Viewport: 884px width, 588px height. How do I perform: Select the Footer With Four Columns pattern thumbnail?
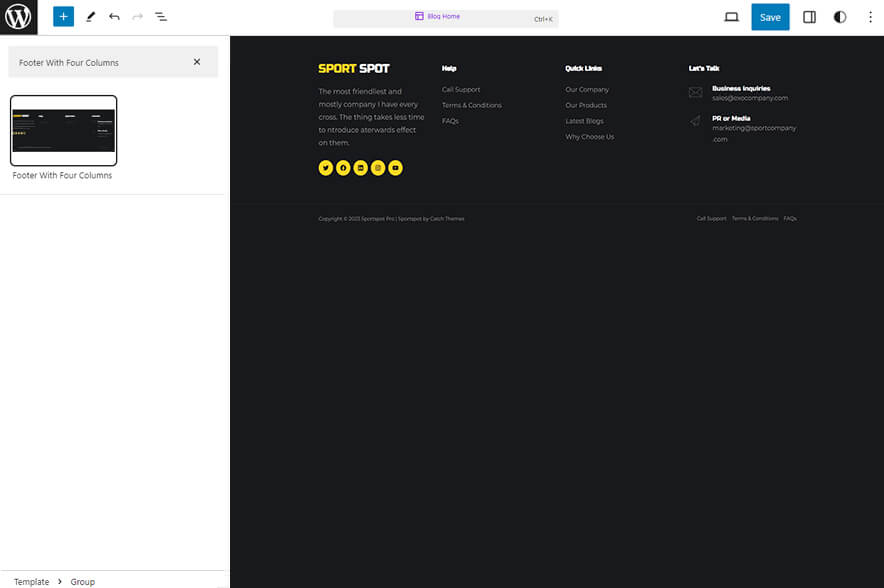click(63, 130)
